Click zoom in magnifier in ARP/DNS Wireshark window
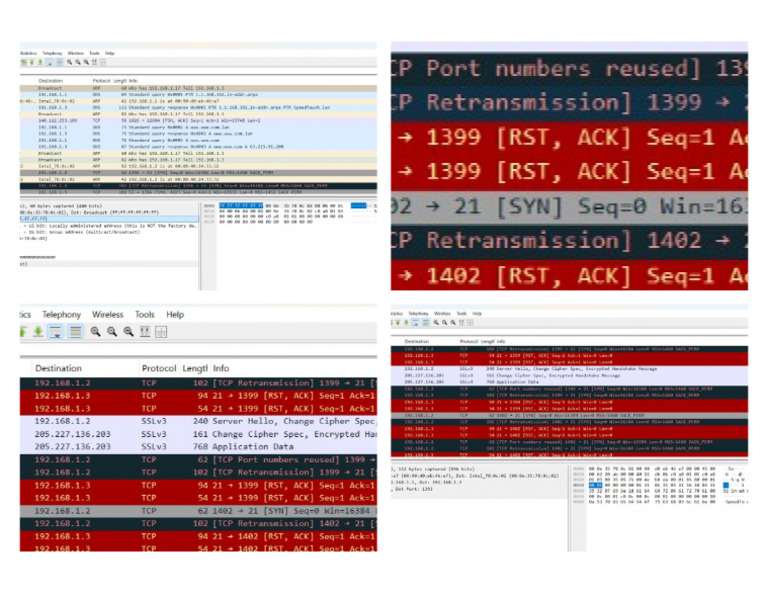768x594 pixels. (70, 62)
